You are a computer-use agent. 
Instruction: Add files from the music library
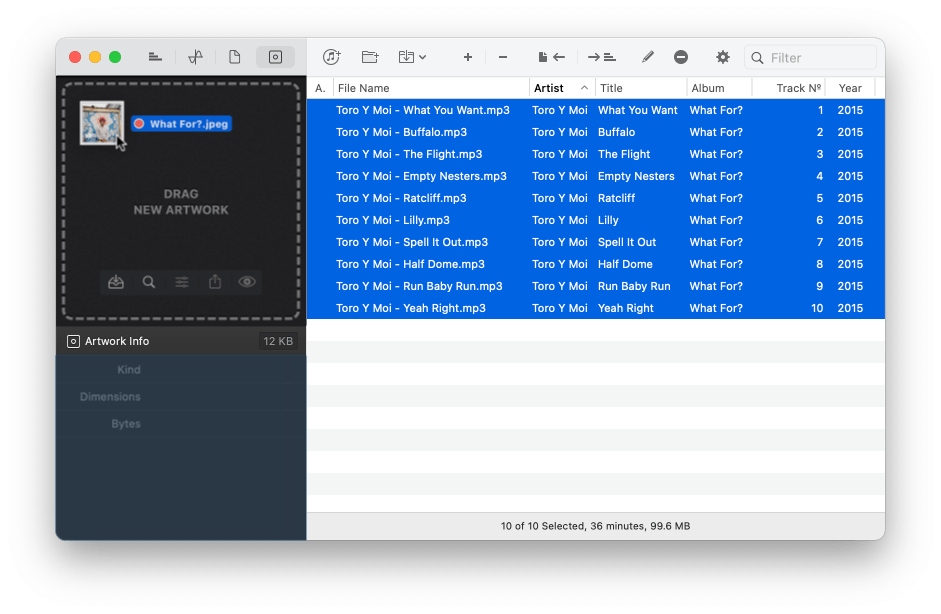click(331, 57)
